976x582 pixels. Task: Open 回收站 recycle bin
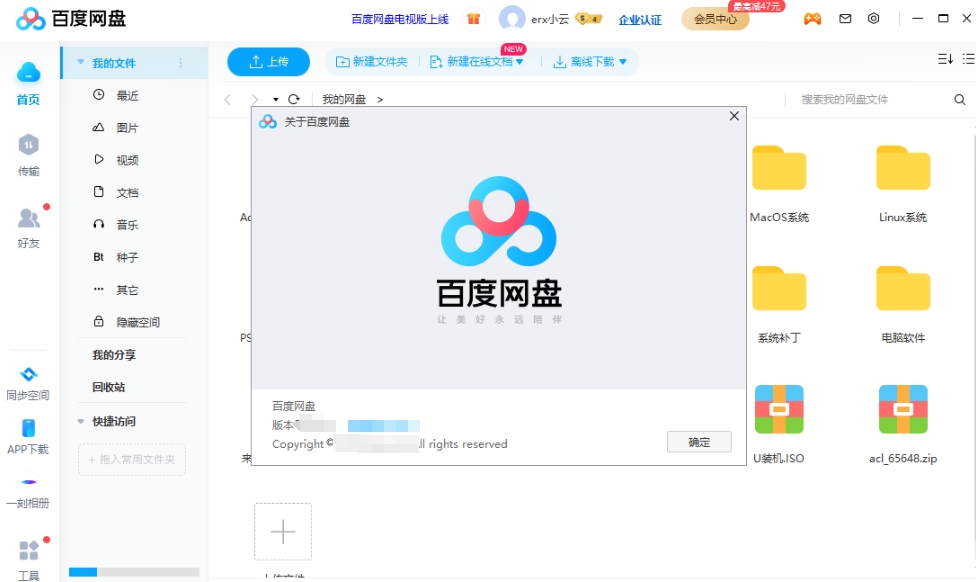click(109, 387)
